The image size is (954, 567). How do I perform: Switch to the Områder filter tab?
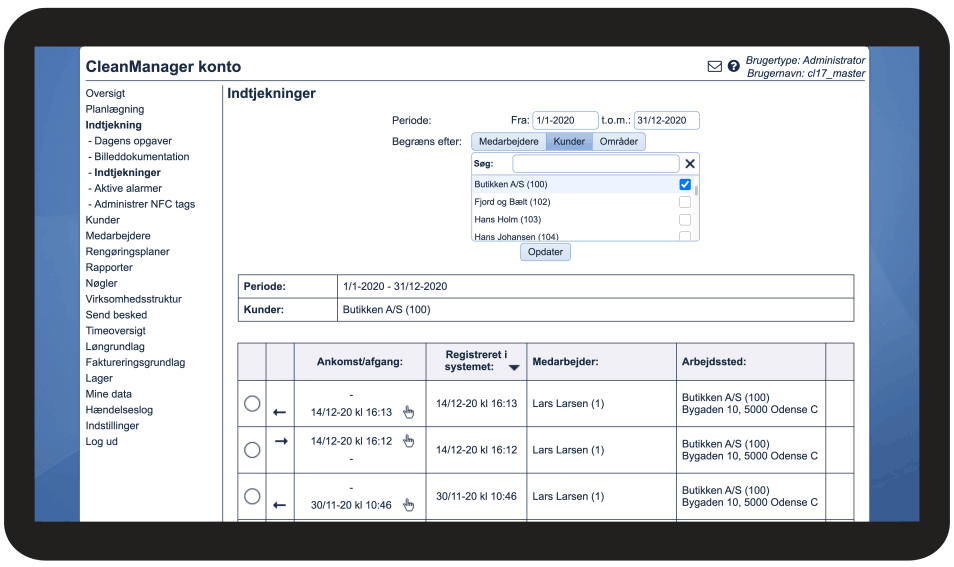click(x=619, y=142)
